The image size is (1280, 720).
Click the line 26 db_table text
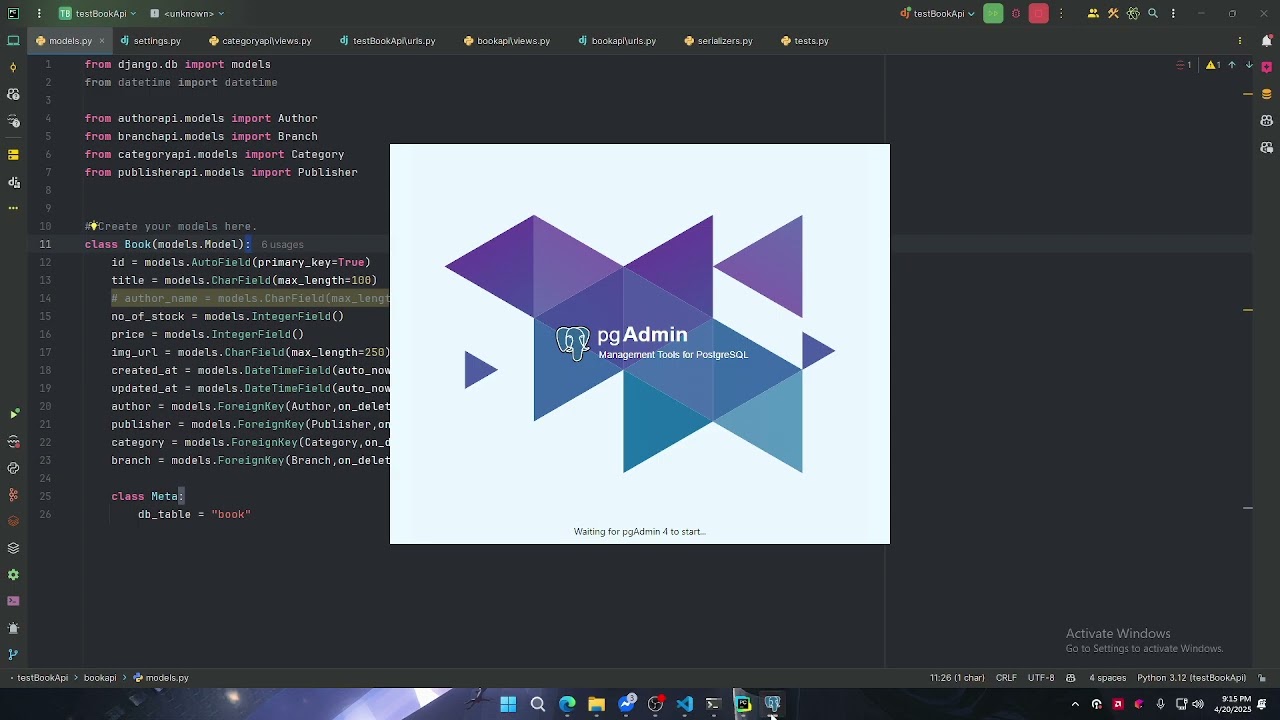(194, 515)
